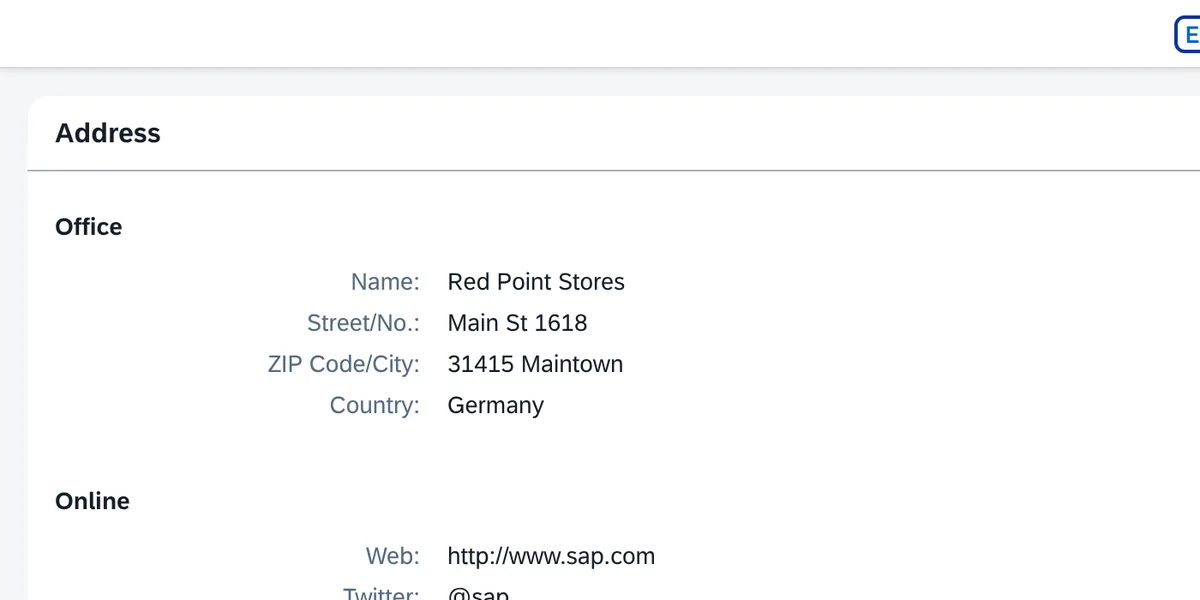Select the "Main St 1618" street value
The height and width of the screenshot is (600, 1200).
tap(517, 323)
